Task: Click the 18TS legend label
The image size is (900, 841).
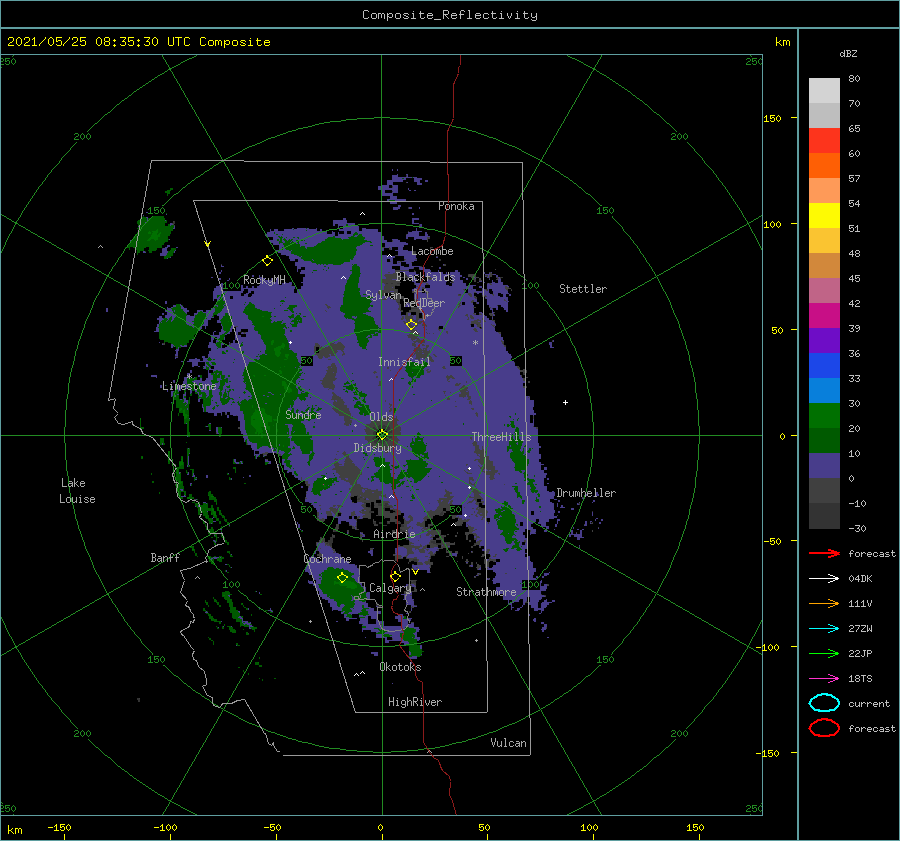Action: tap(860, 679)
